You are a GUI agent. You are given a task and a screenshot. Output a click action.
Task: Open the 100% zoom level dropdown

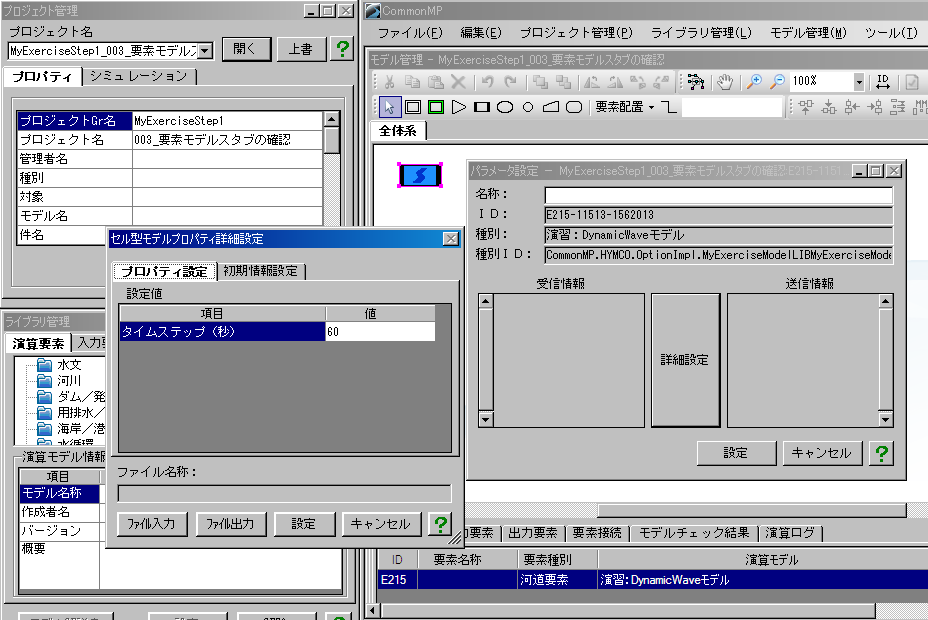(859, 81)
